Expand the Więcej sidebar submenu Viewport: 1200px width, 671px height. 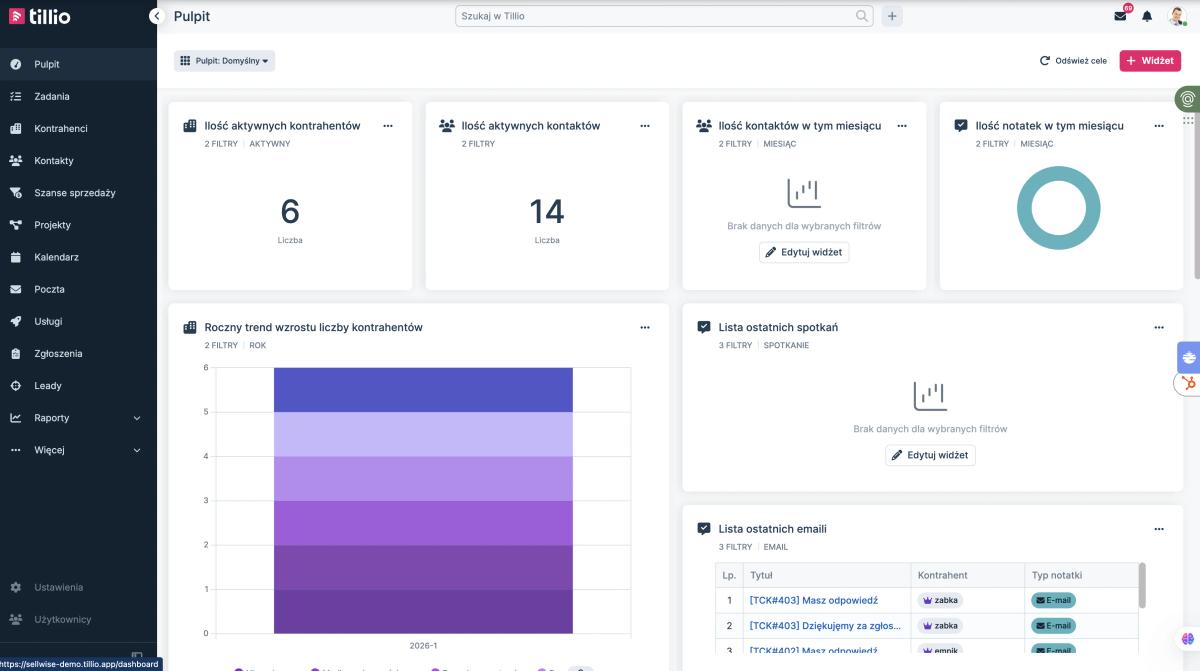(x=78, y=450)
